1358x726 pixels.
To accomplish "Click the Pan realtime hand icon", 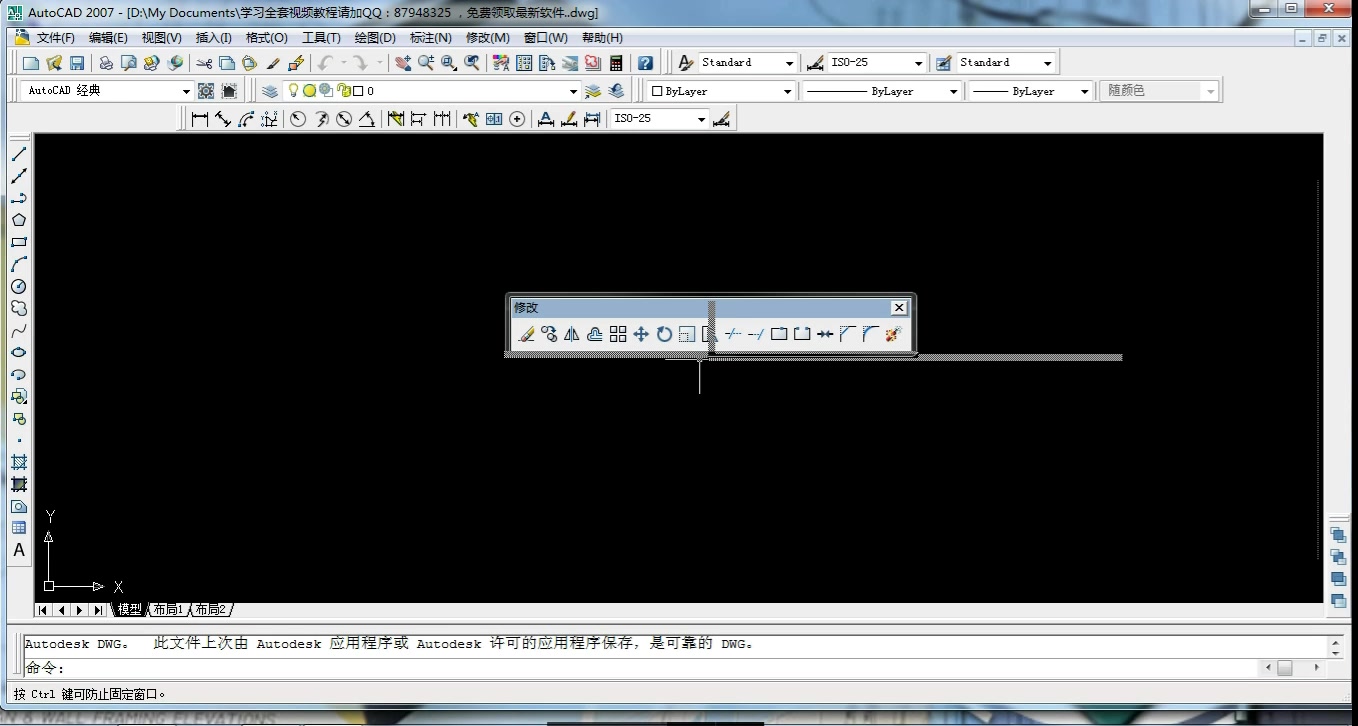I will point(403,63).
